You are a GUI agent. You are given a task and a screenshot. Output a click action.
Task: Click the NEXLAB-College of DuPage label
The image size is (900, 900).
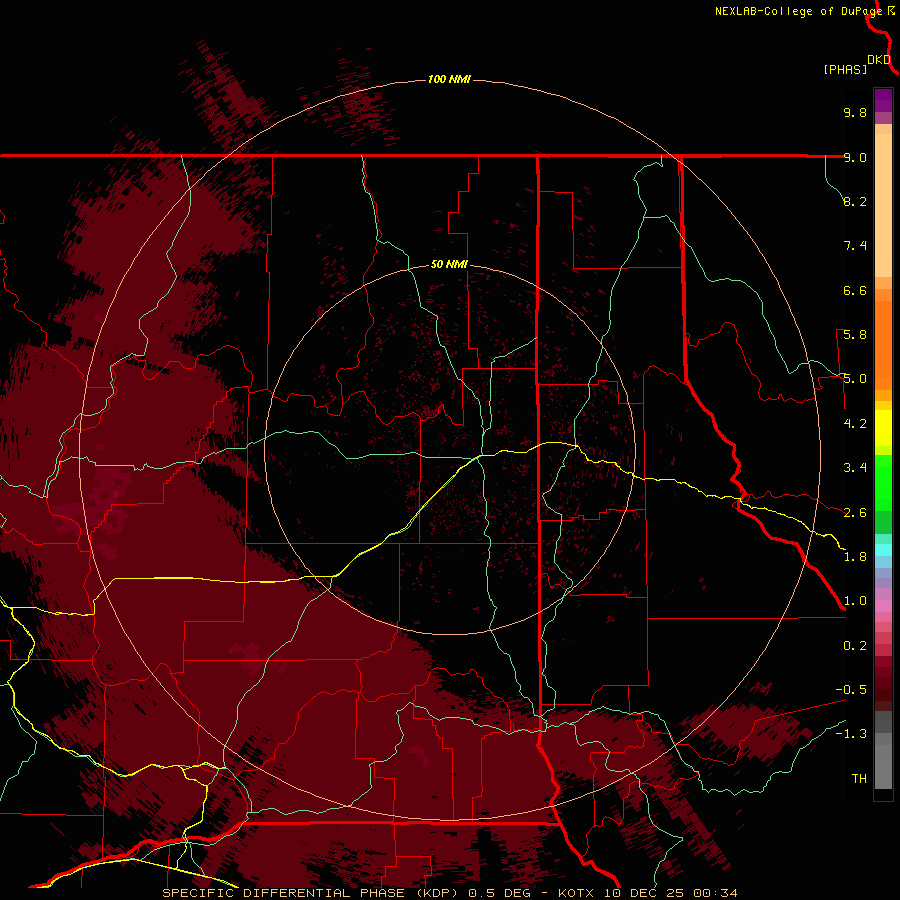tap(798, 11)
